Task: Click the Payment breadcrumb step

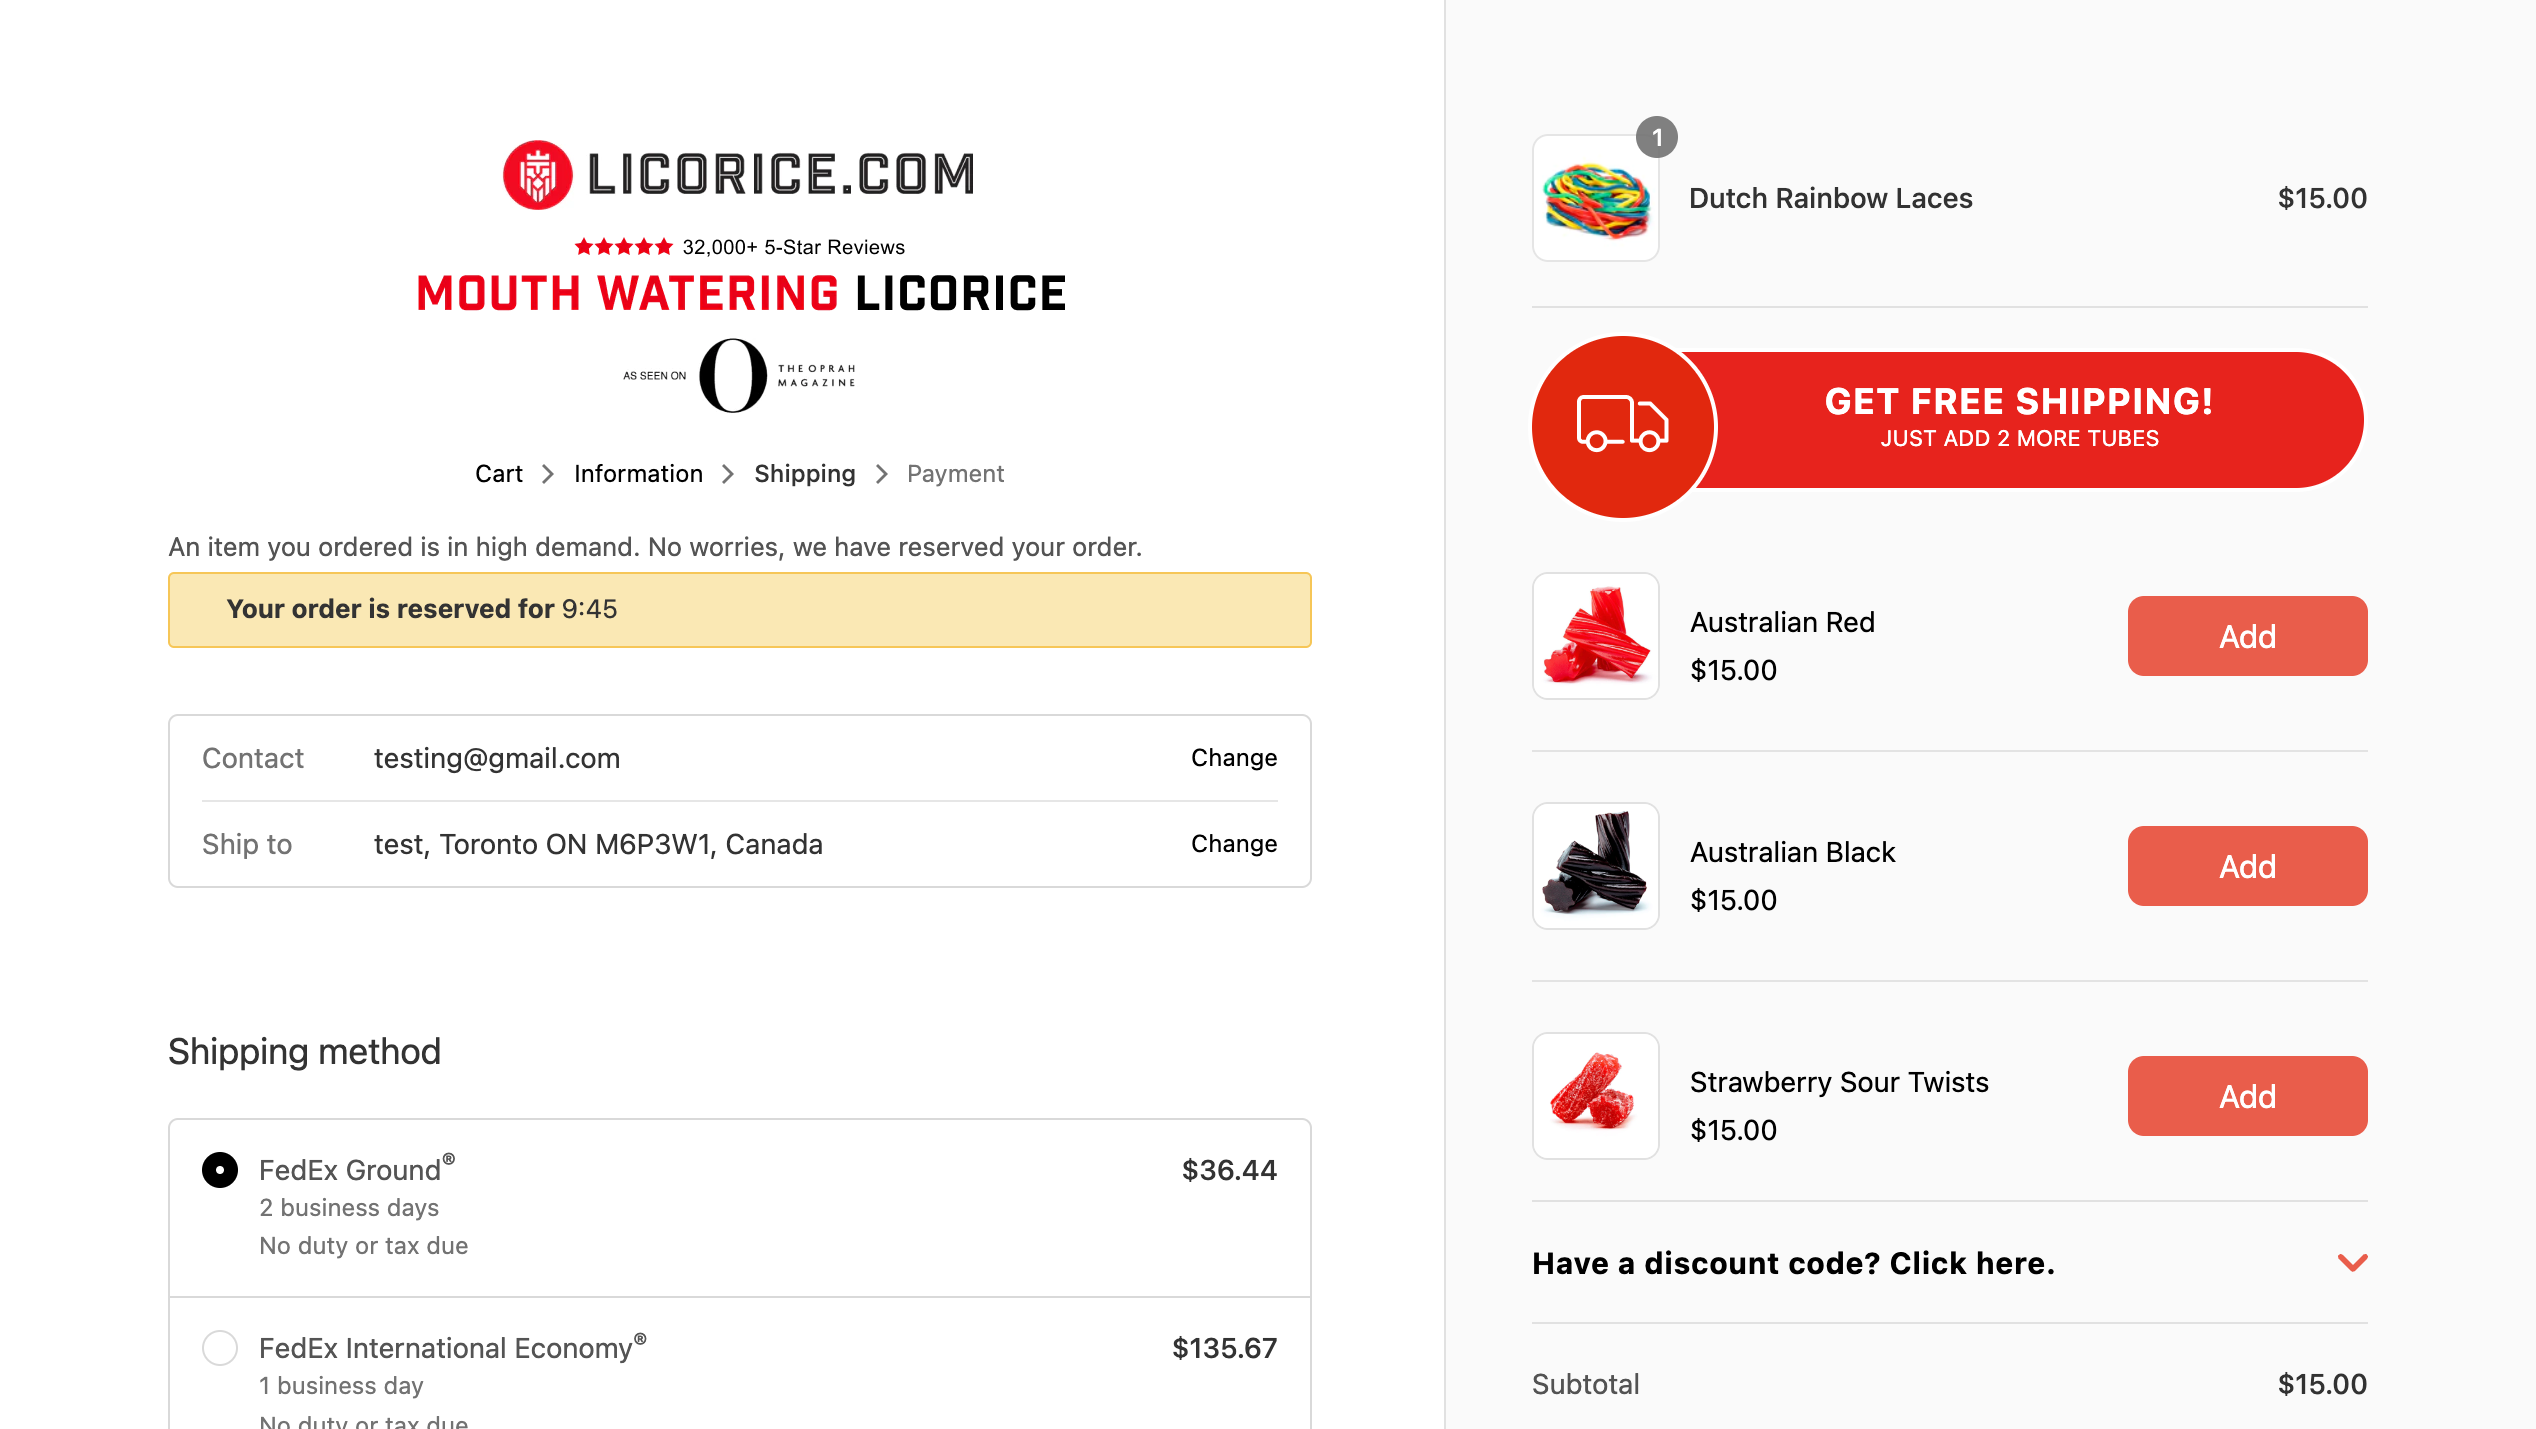Action: [955, 474]
